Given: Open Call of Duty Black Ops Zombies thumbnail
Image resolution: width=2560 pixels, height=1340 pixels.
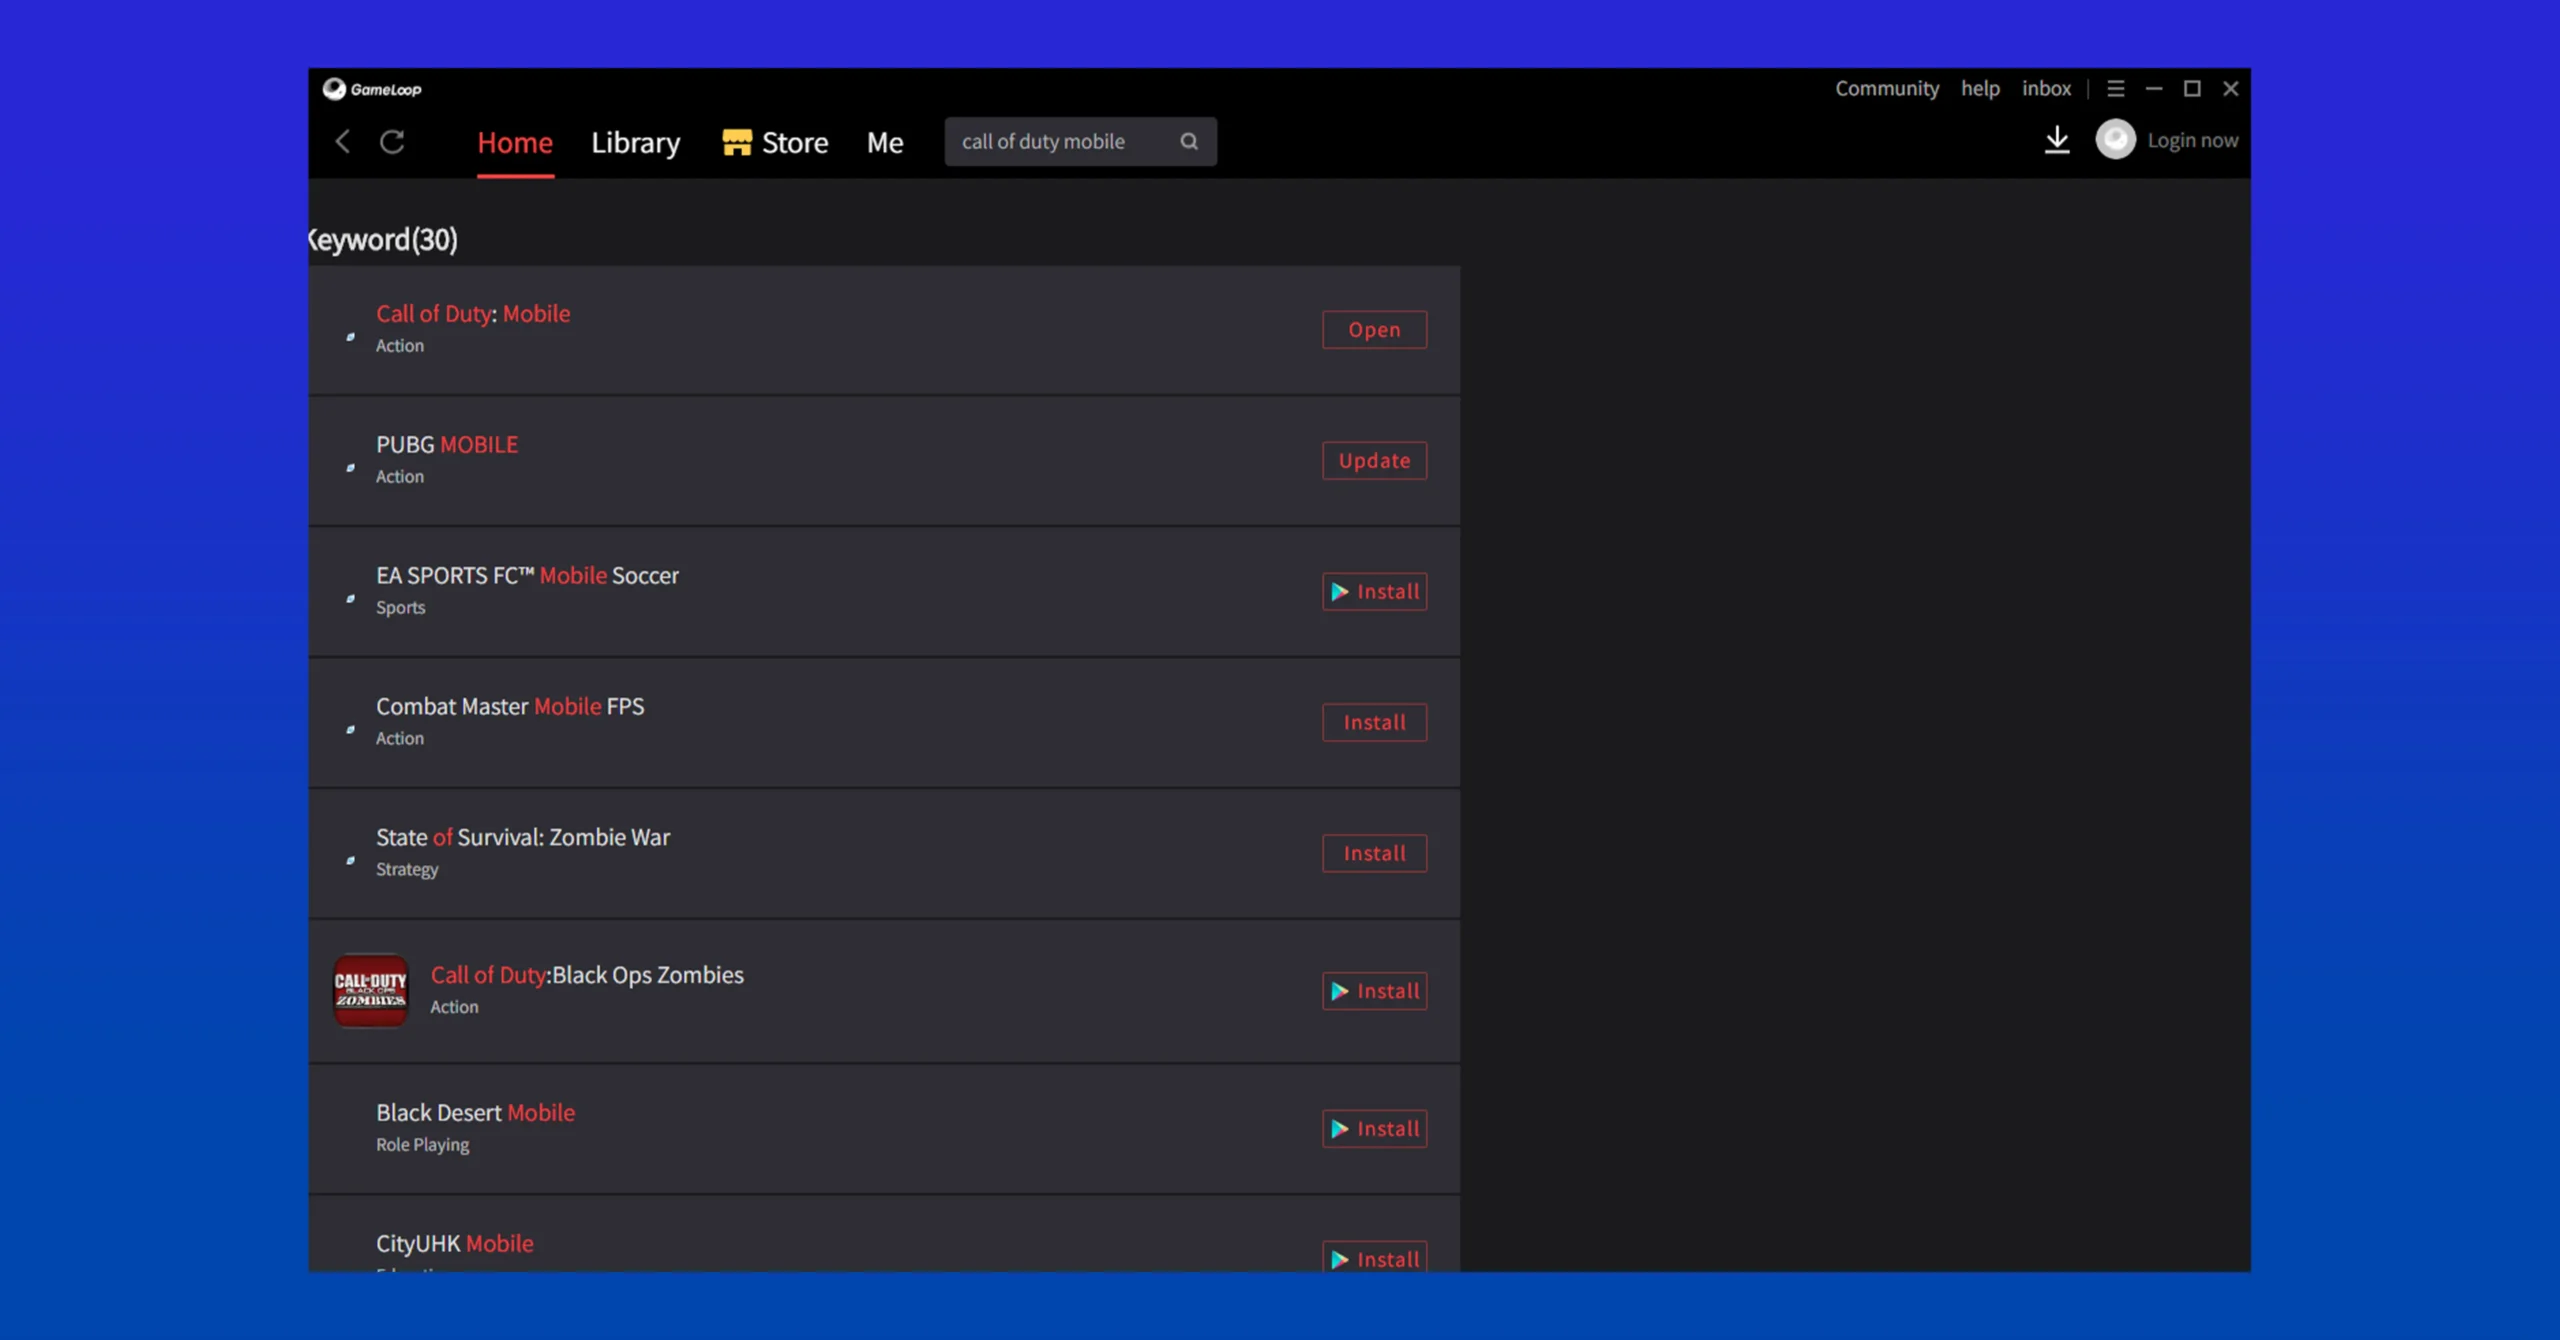Looking at the screenshot, I should click(371, 991).
